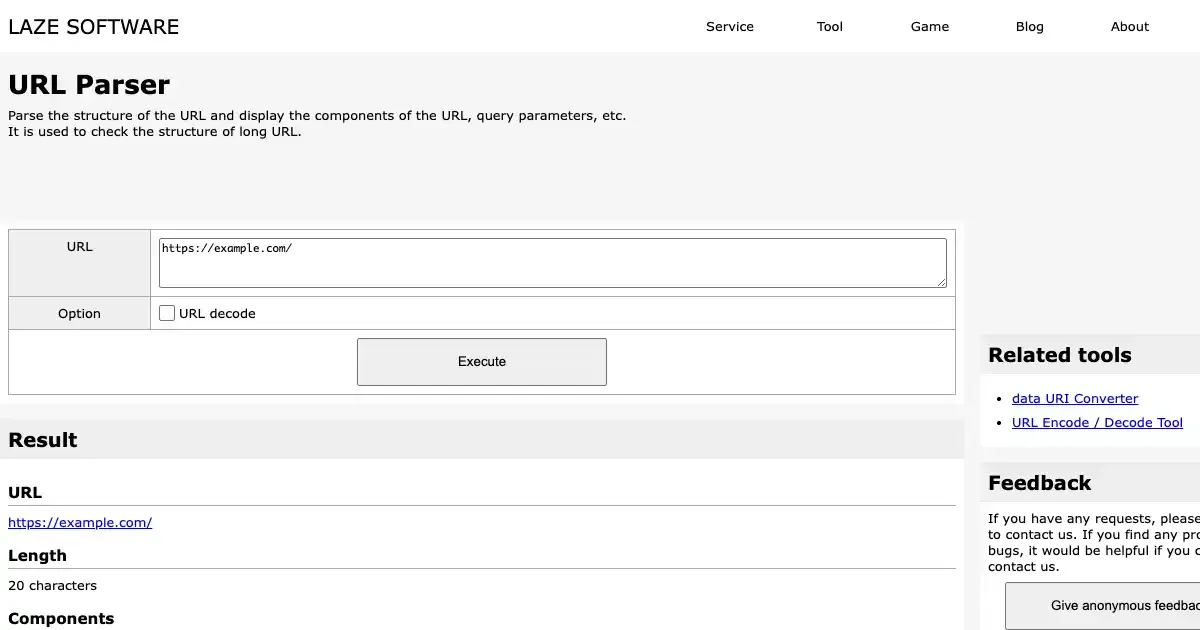Image resolution: width=1200 pixels, height=630 pixels.
Task: Focus the URL input text area
Action: 552,263
